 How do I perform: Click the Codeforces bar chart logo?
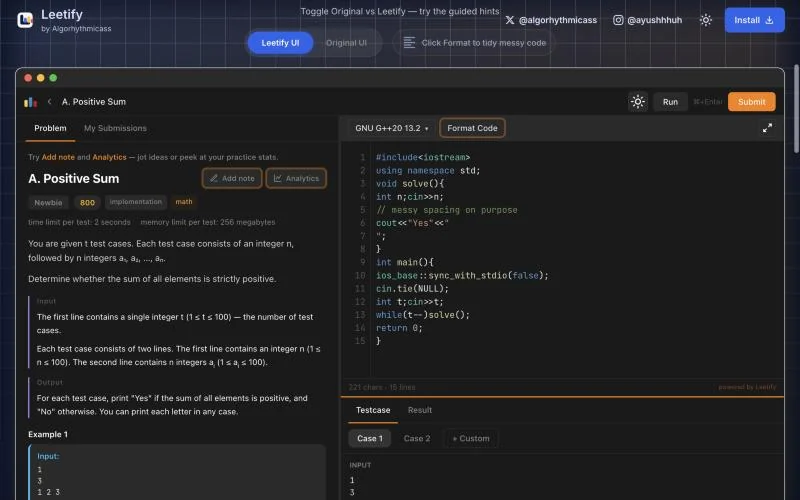click(x=31, y=102)
